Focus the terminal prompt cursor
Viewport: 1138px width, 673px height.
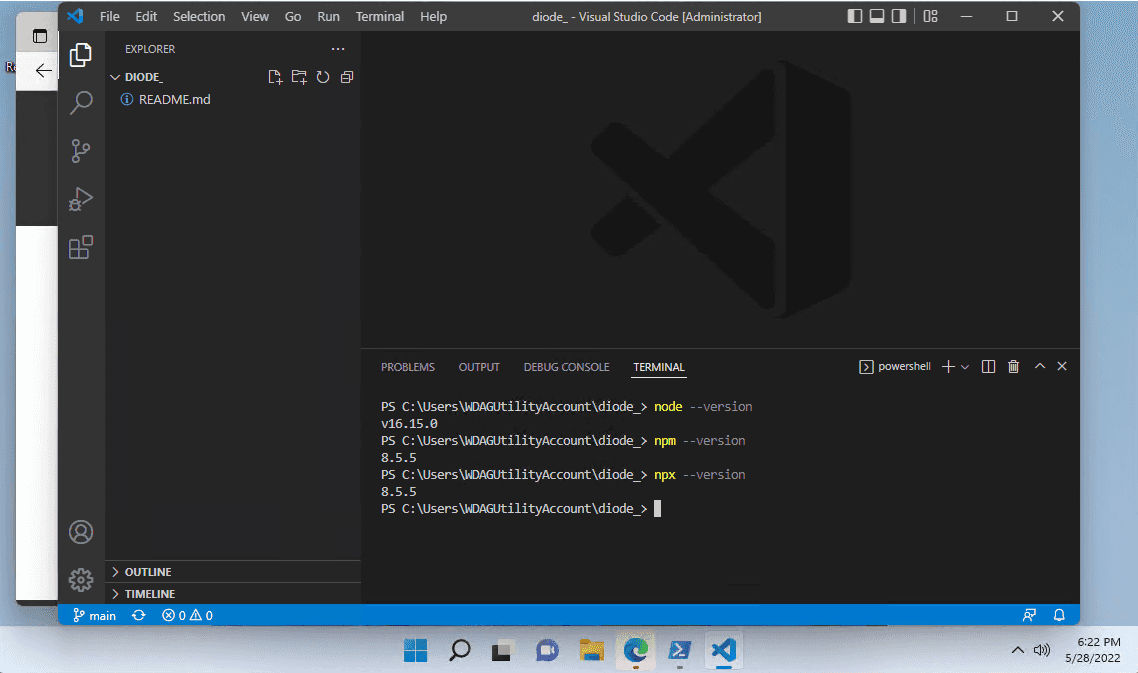click(658, 509)
